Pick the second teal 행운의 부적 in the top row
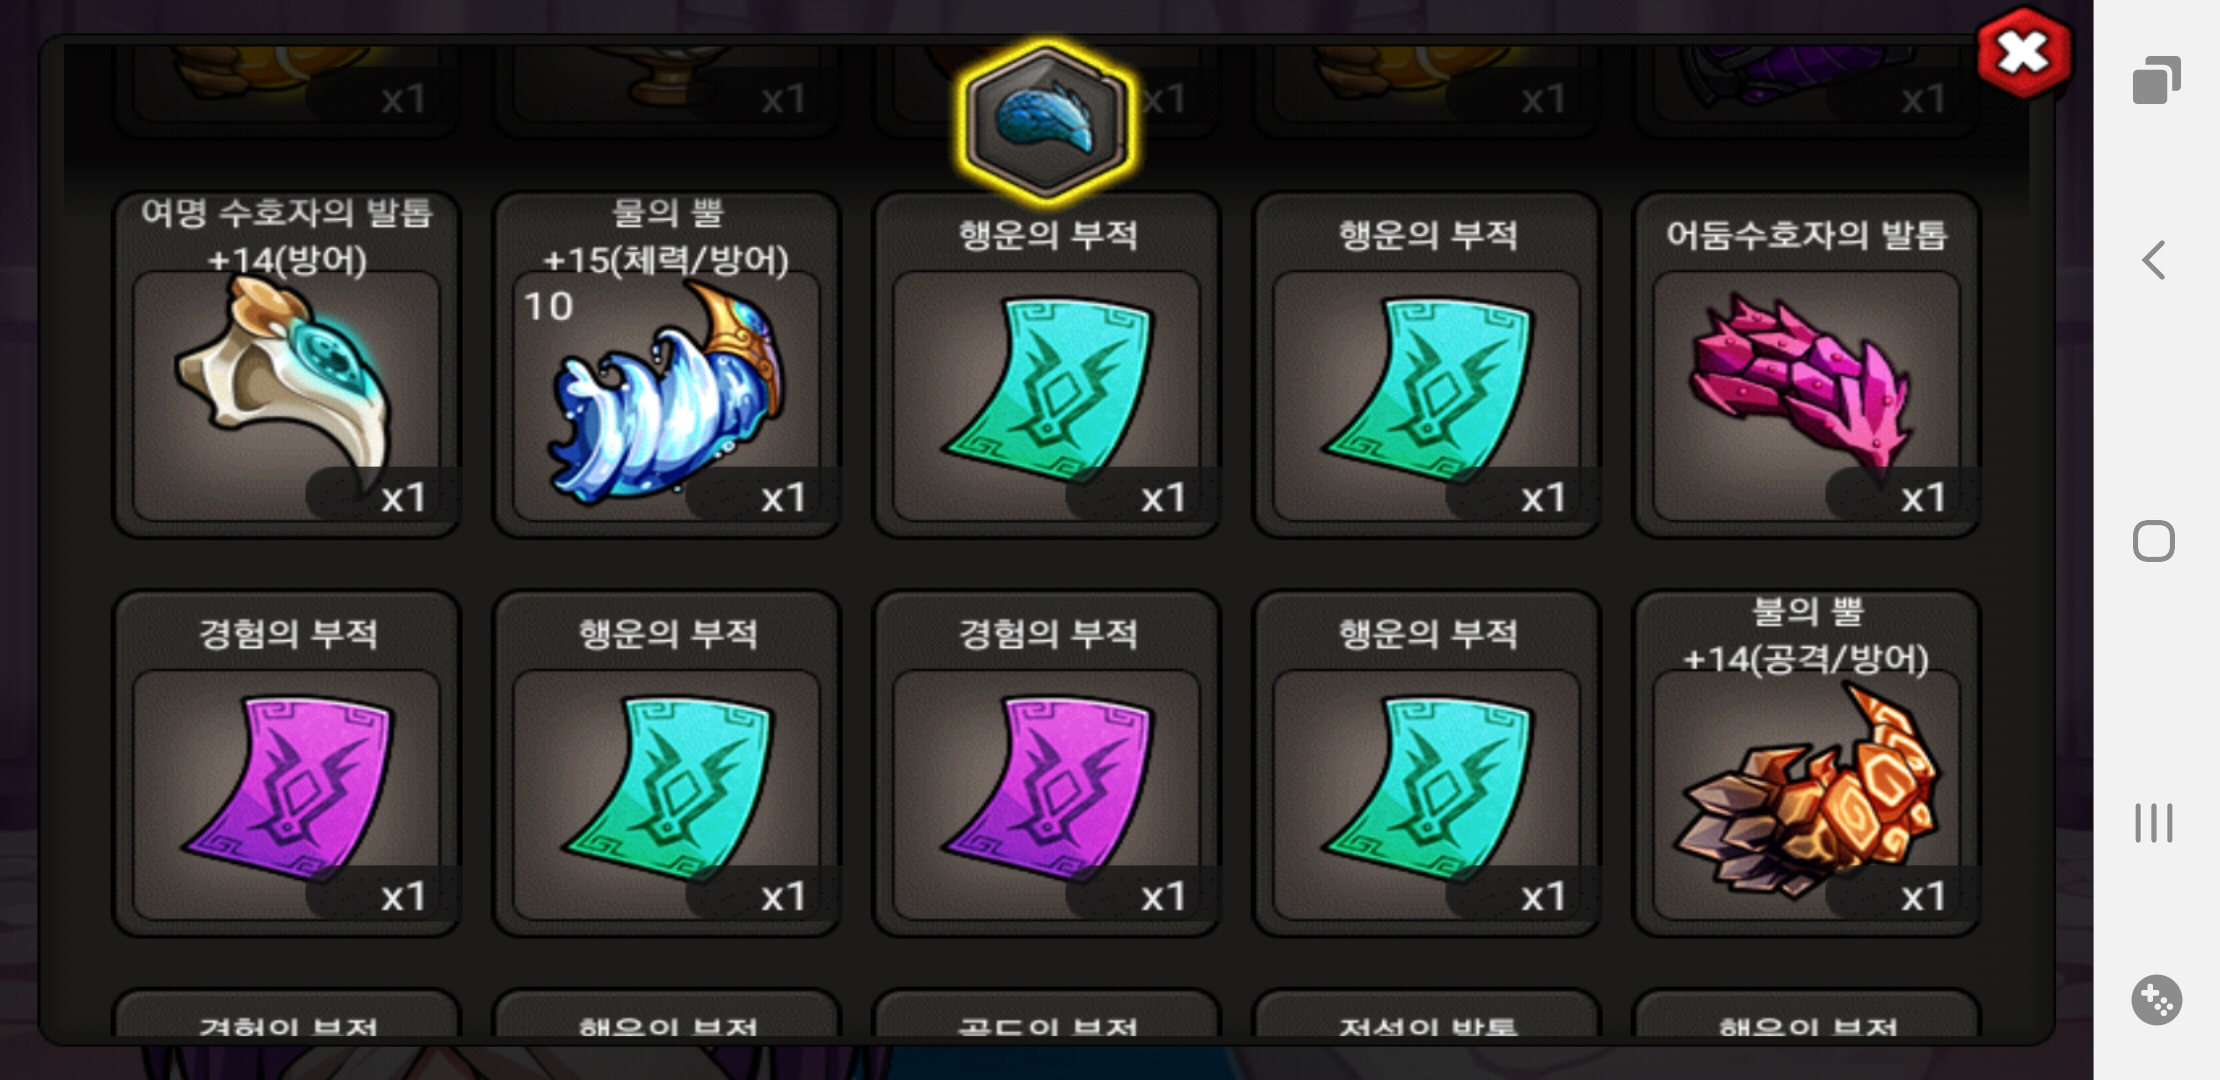The image size is (2220, 1080). pyautogui.click(x=1427, y=365)
